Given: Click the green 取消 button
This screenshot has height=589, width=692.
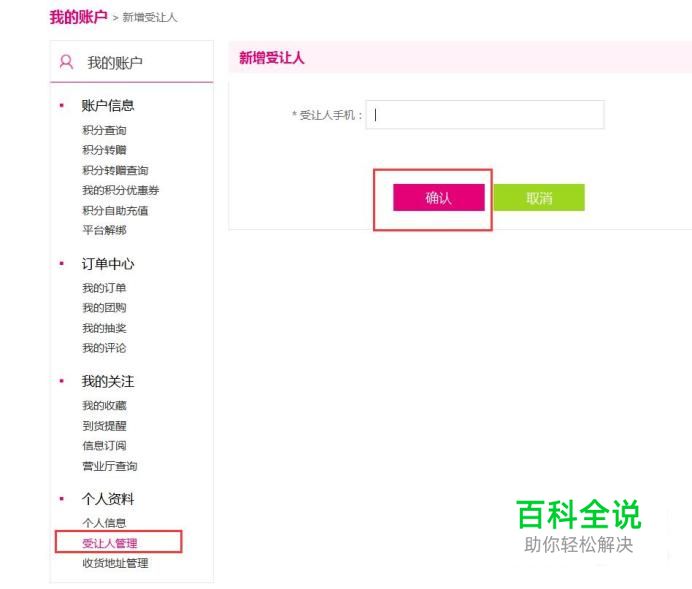Looking at the screenshot, I should [539, 198].
